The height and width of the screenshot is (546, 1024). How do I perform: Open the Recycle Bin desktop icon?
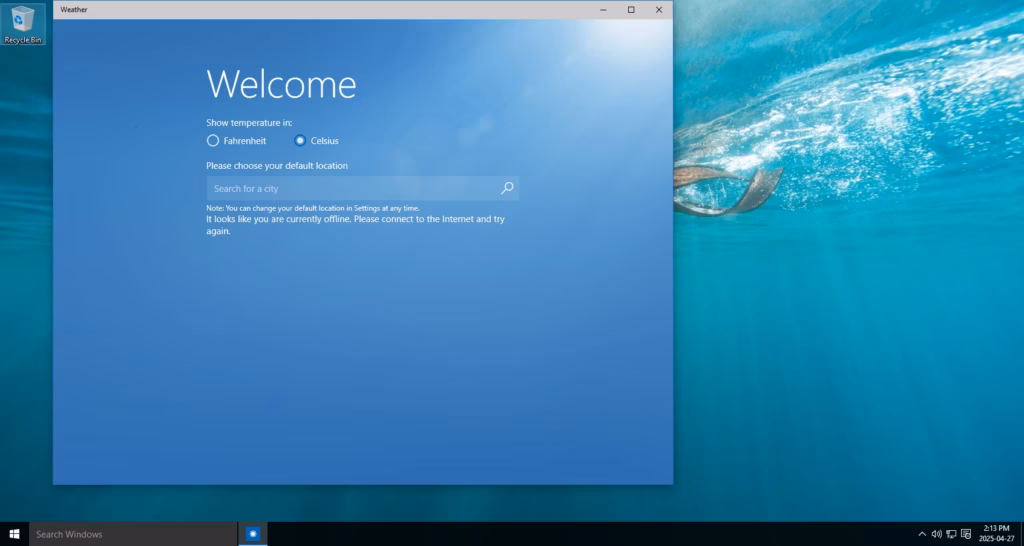tap(23, 24)
